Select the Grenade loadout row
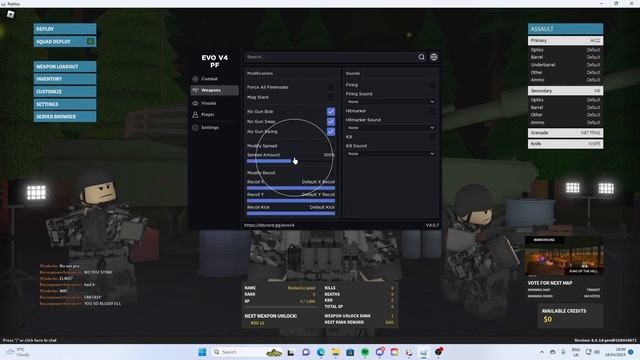The image size is (640, 360). (565, 133)
